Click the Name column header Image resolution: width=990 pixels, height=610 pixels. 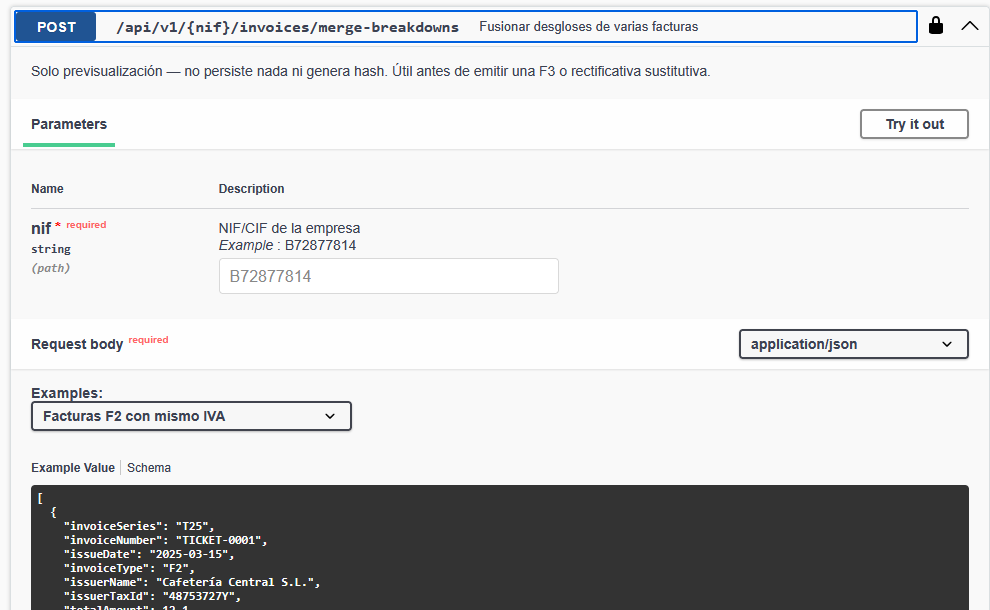coord(47,188)
